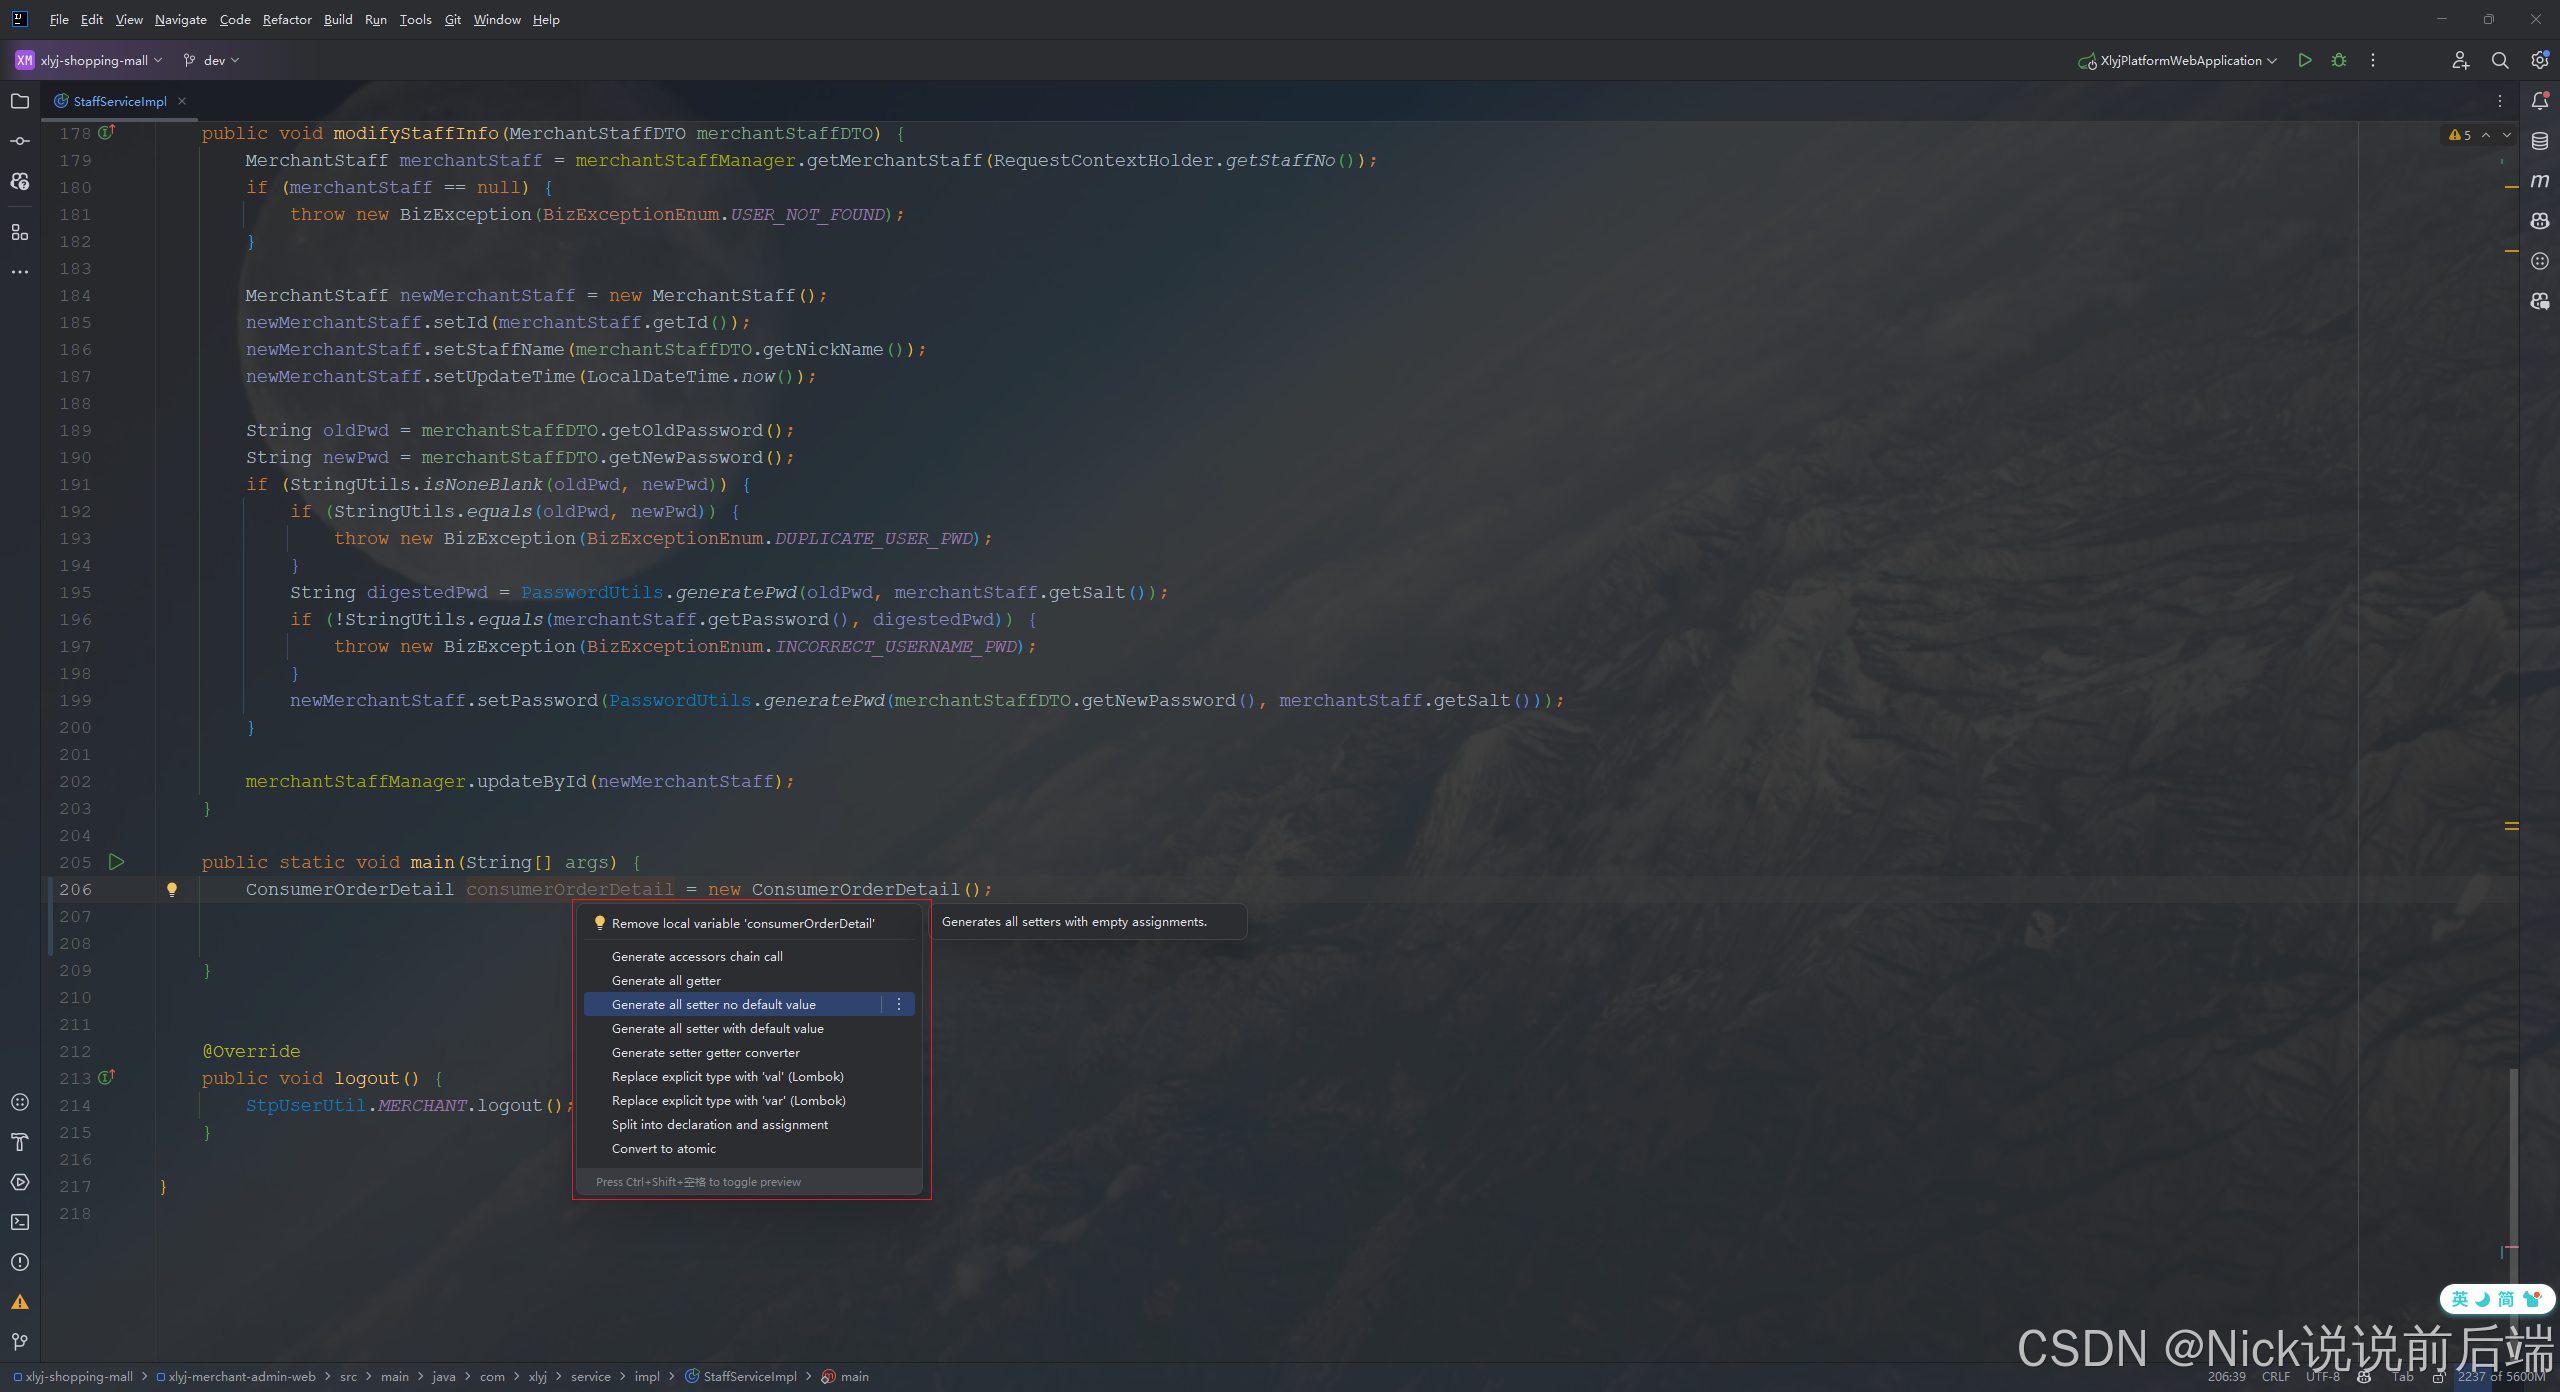This screenshot has width=2560, height=1392.
Task: Click run gutter arrow beside main method
Action: (x=116, y=862)
